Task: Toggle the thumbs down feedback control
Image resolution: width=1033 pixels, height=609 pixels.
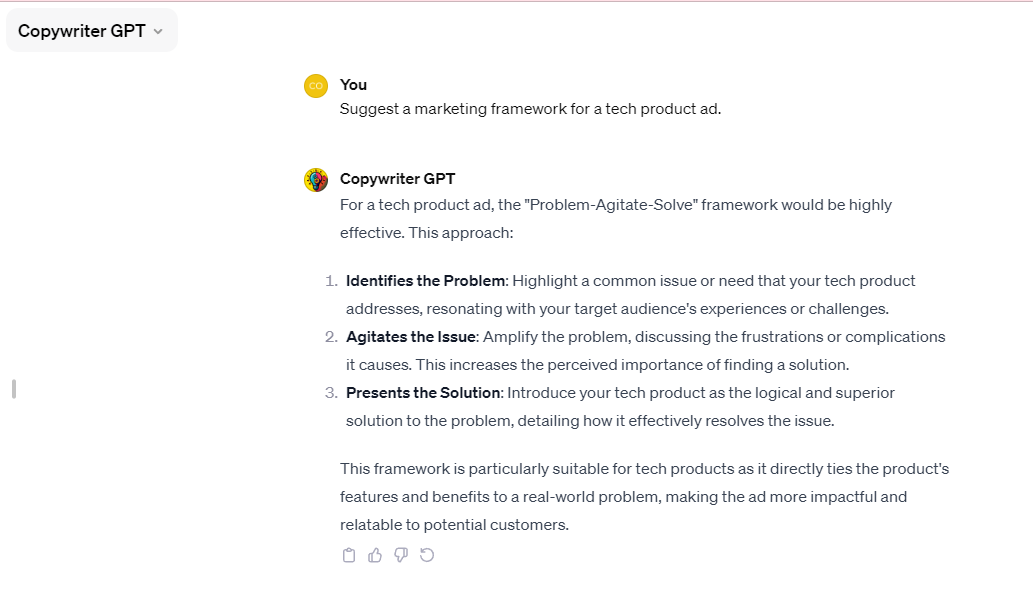Action: [x=400, y=555]
